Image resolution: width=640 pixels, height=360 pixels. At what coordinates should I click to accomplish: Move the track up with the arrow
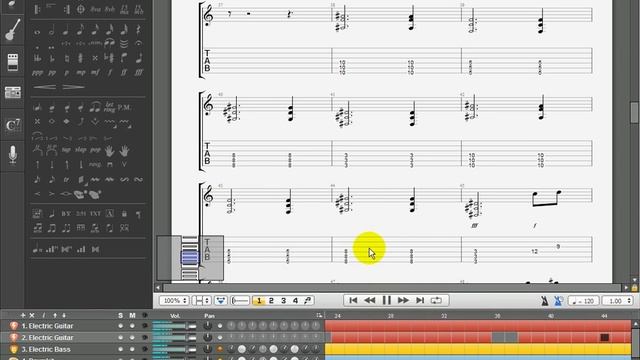pos(55,316)
